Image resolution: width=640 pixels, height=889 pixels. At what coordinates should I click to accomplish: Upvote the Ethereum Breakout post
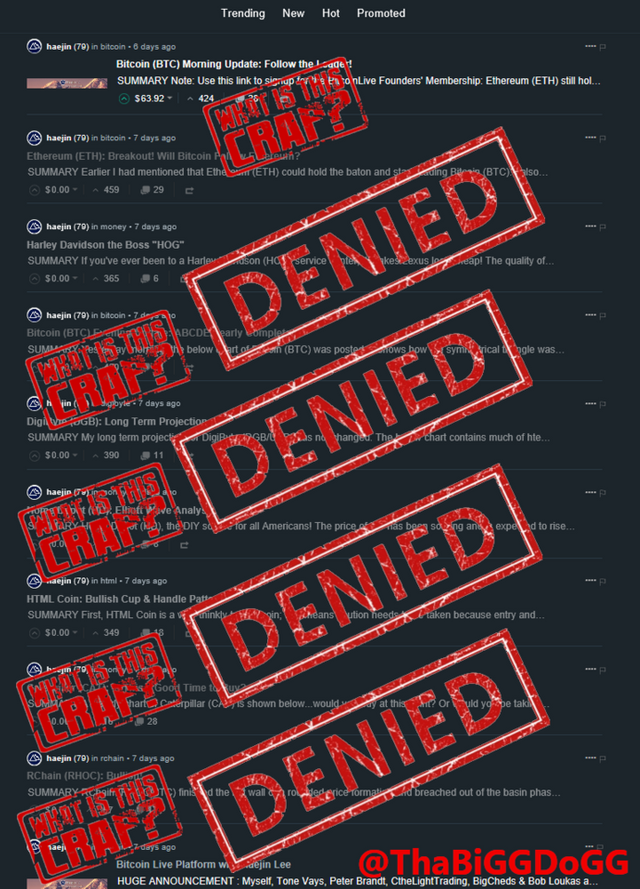(x=35, y=190)
